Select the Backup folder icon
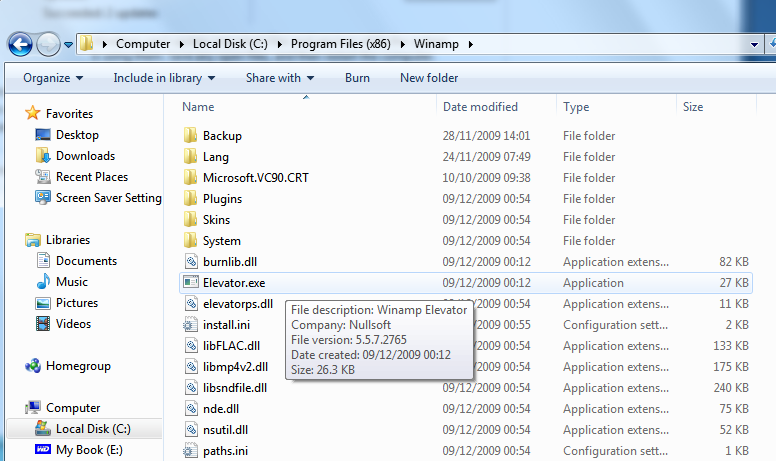 (x=191, y=136)
